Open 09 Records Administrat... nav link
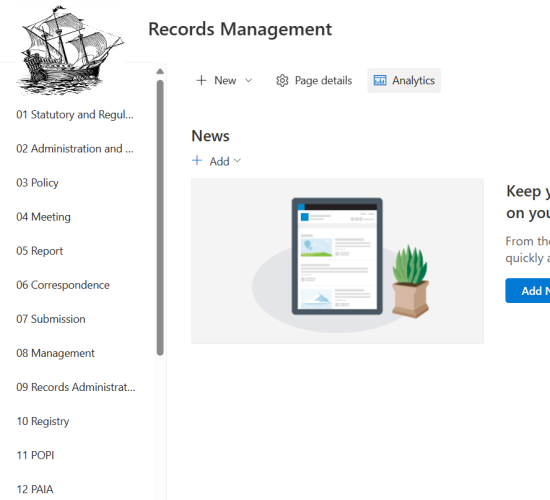This screenshot has height=500, width=550. [x=76, y=387]
